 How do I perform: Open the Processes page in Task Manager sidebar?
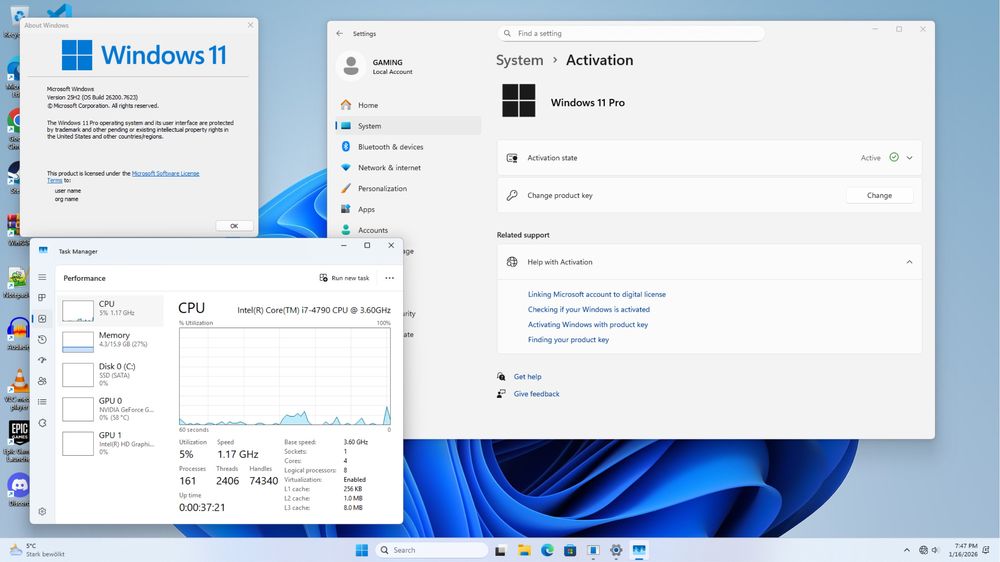(x=42, y=298)
